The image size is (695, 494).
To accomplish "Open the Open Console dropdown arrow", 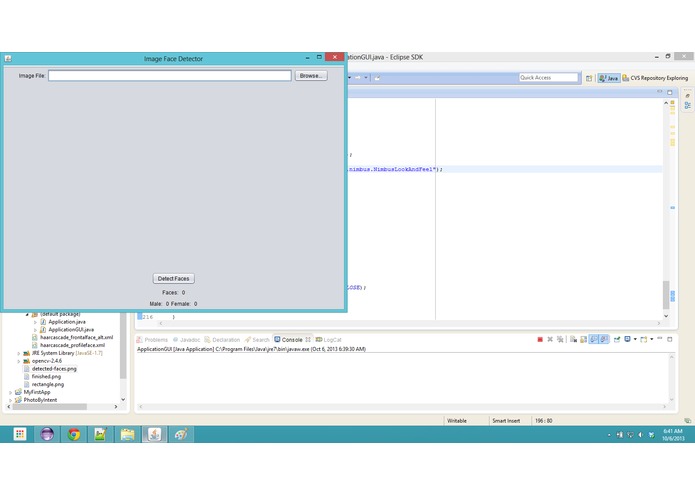I will pyautogui.click(x=652, y=339).
